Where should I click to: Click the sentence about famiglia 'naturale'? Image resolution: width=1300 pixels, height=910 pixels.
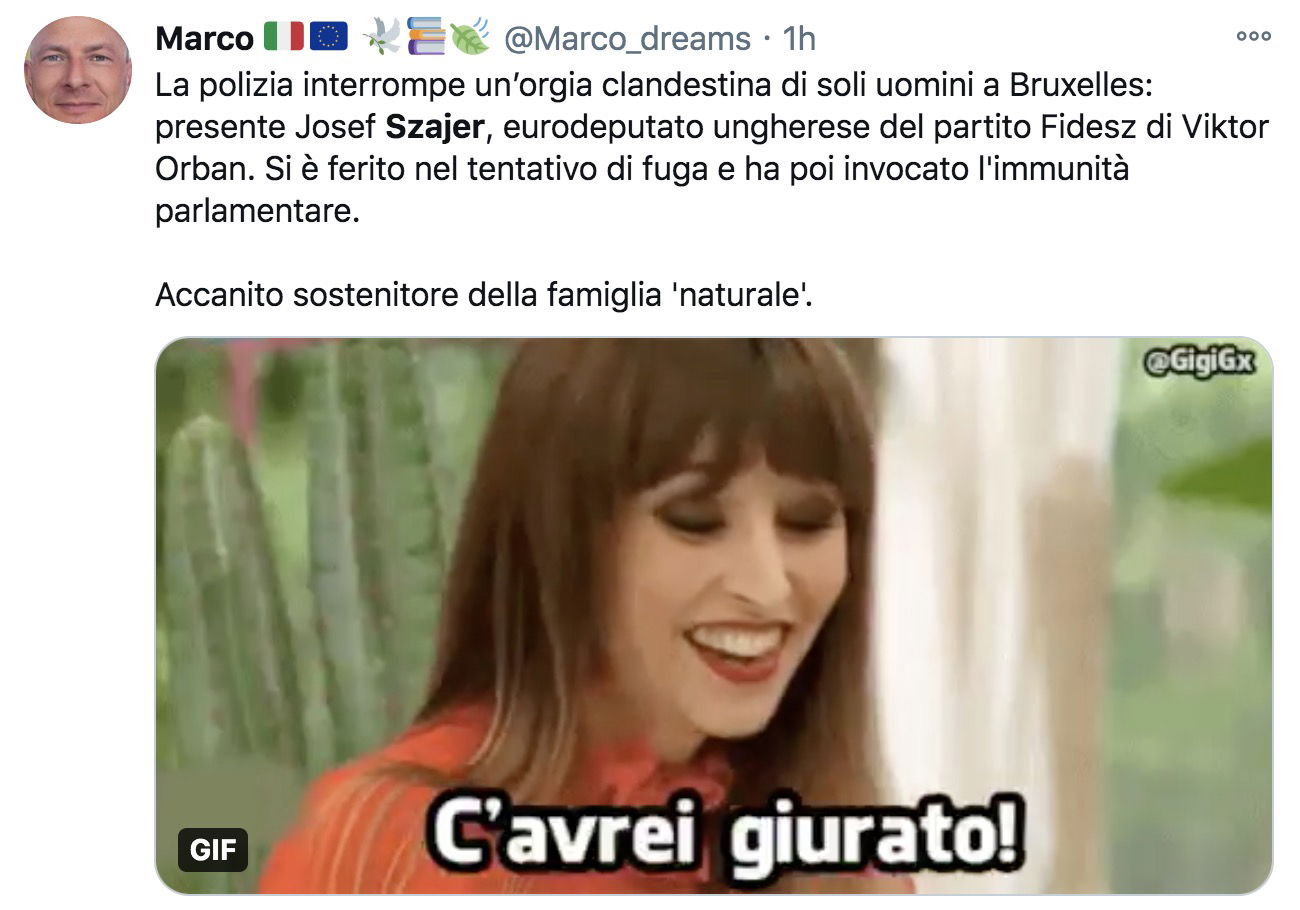point(484,296)
